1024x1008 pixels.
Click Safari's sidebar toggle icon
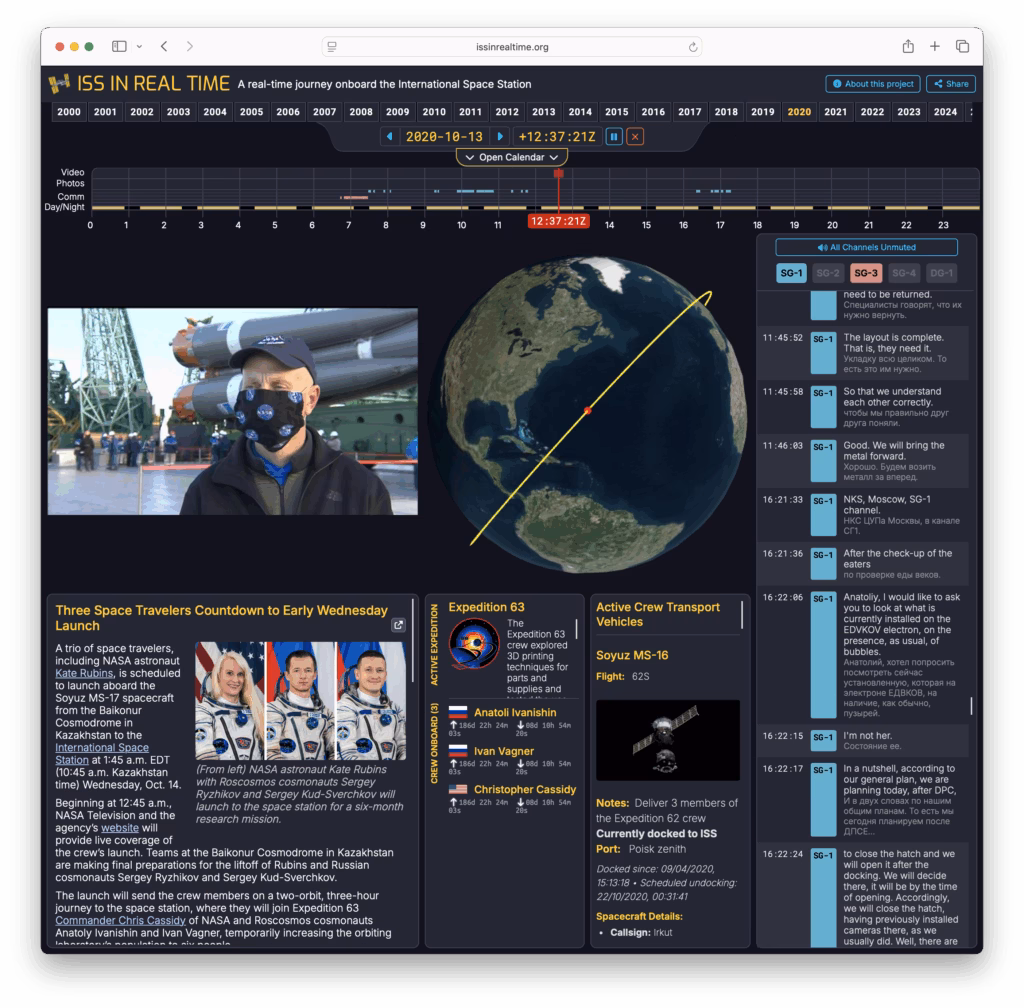click(x=119, y=47)
